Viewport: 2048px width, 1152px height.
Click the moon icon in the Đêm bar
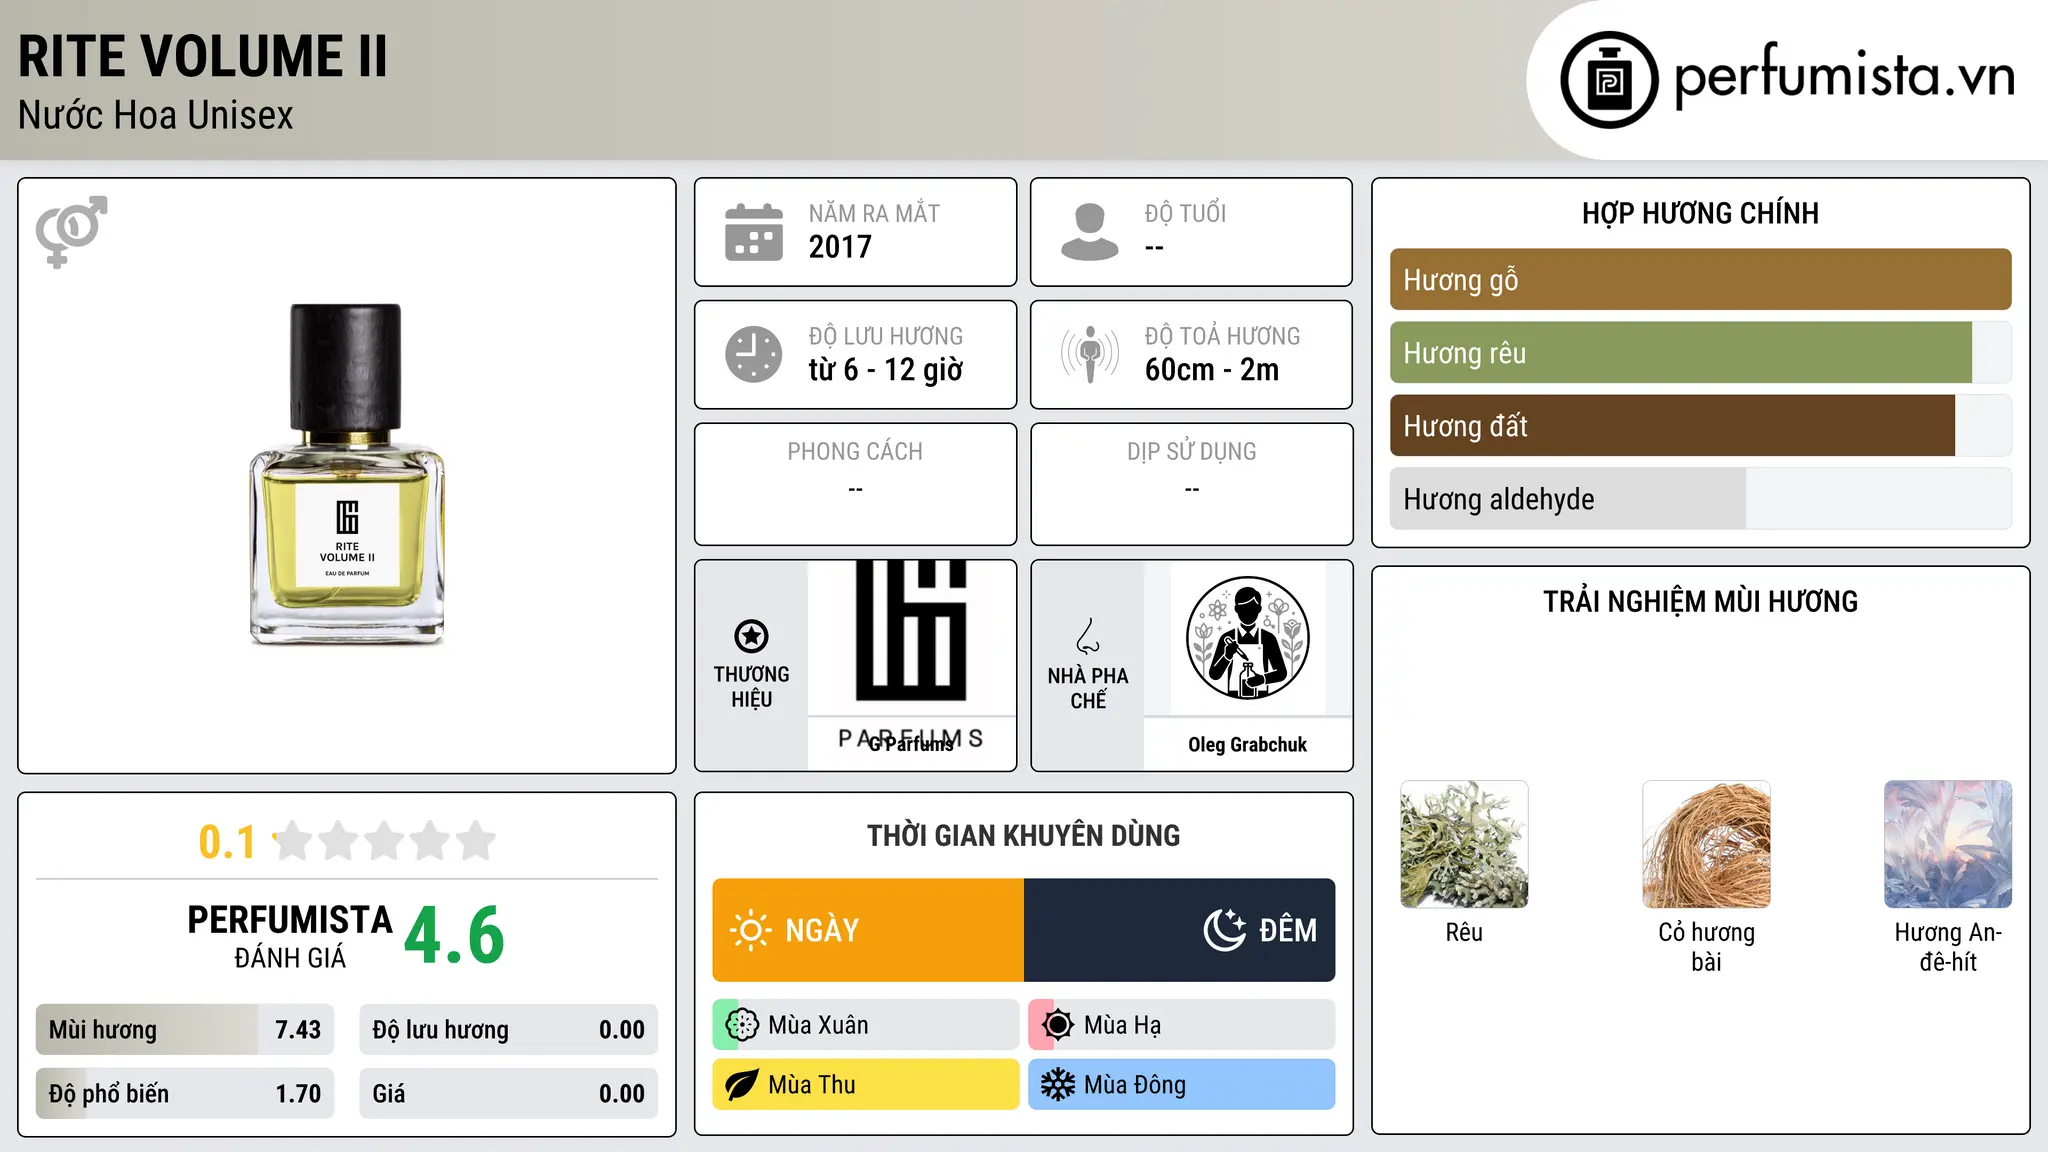tap(1224, 930)
